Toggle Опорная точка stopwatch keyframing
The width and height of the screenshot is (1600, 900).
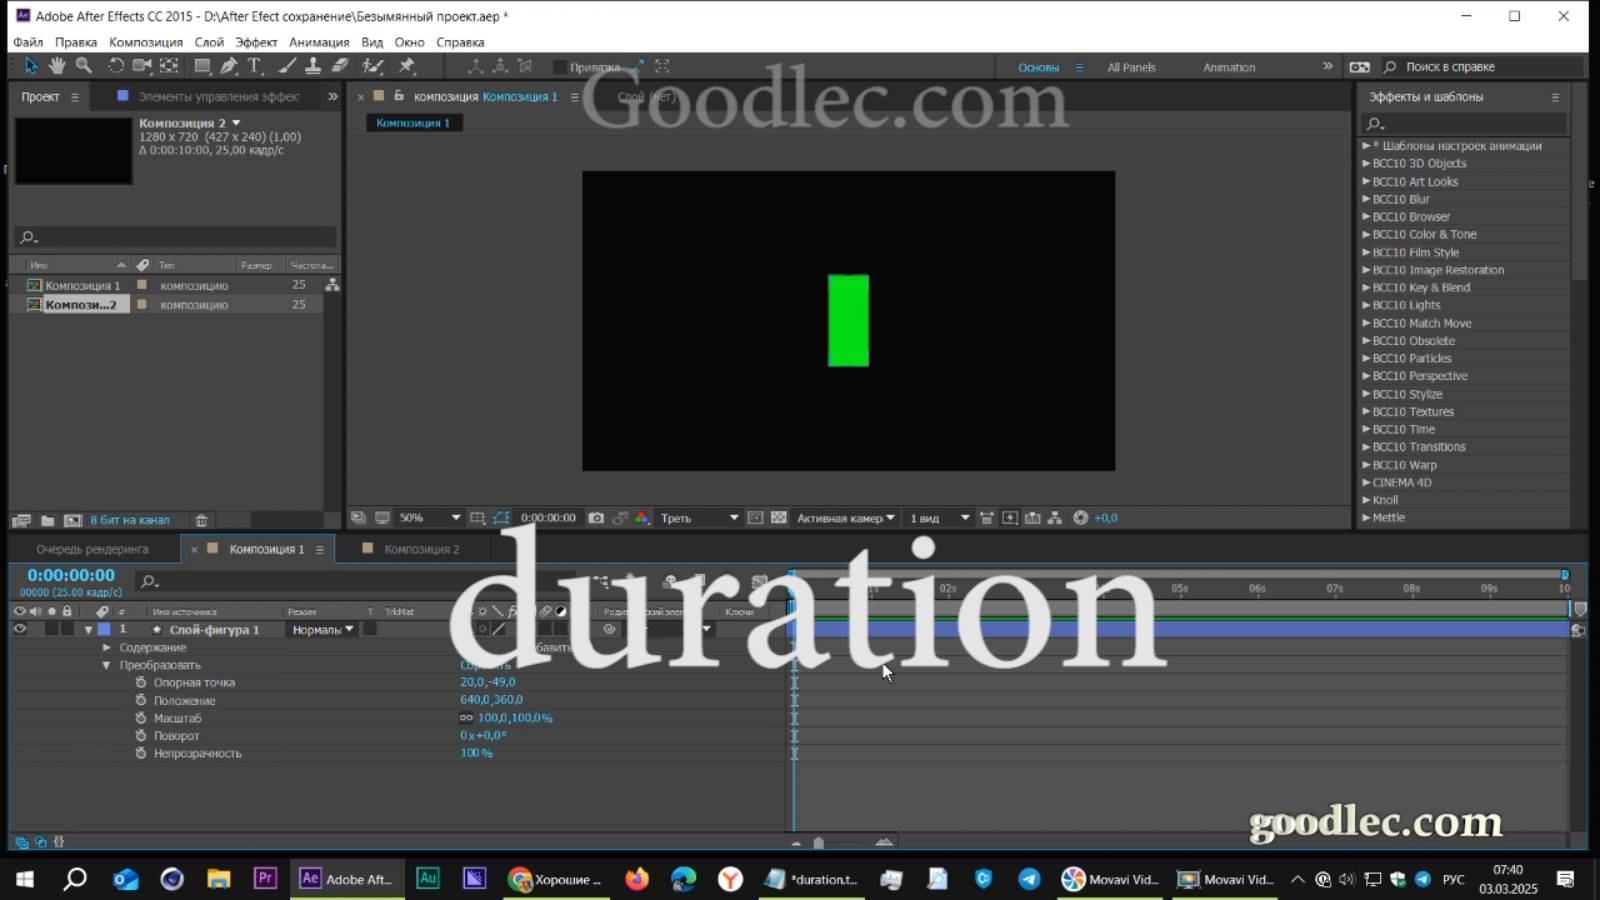(x=141, y=682)
